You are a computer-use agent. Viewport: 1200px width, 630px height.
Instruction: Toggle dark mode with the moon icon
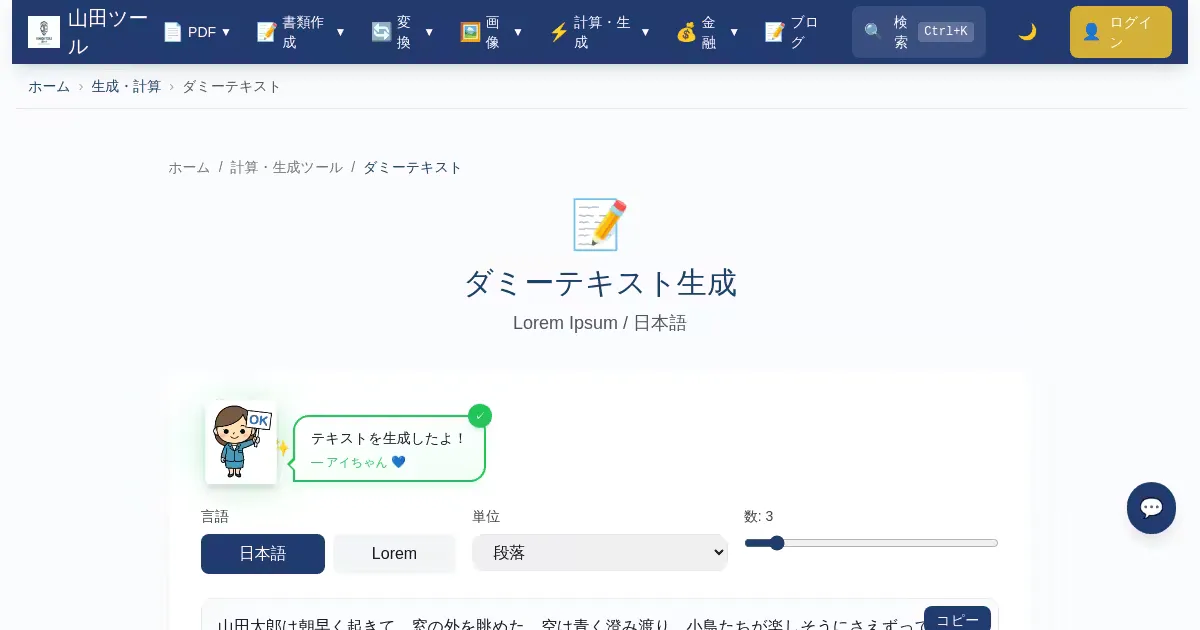click(1027, 32)
